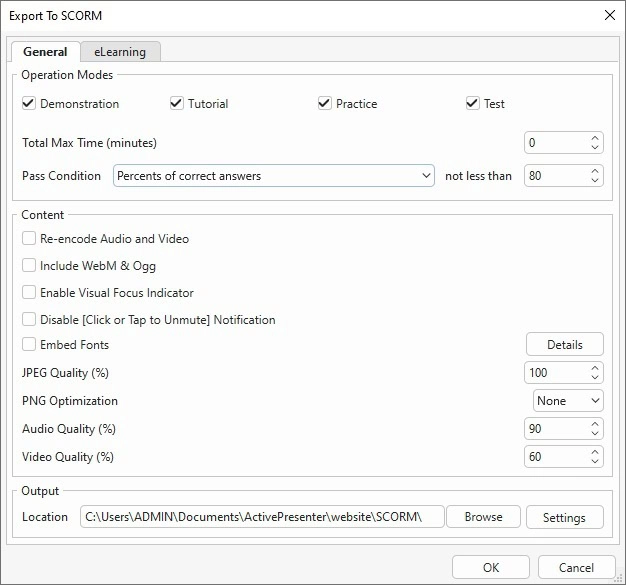The width and height of the screenshot is (626, 585).
Task: Increase Total Max Time with up arrow
Action: click(x=595, y=138)
